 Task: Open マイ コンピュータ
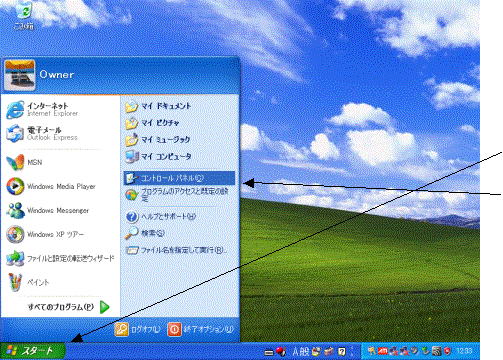159,156
